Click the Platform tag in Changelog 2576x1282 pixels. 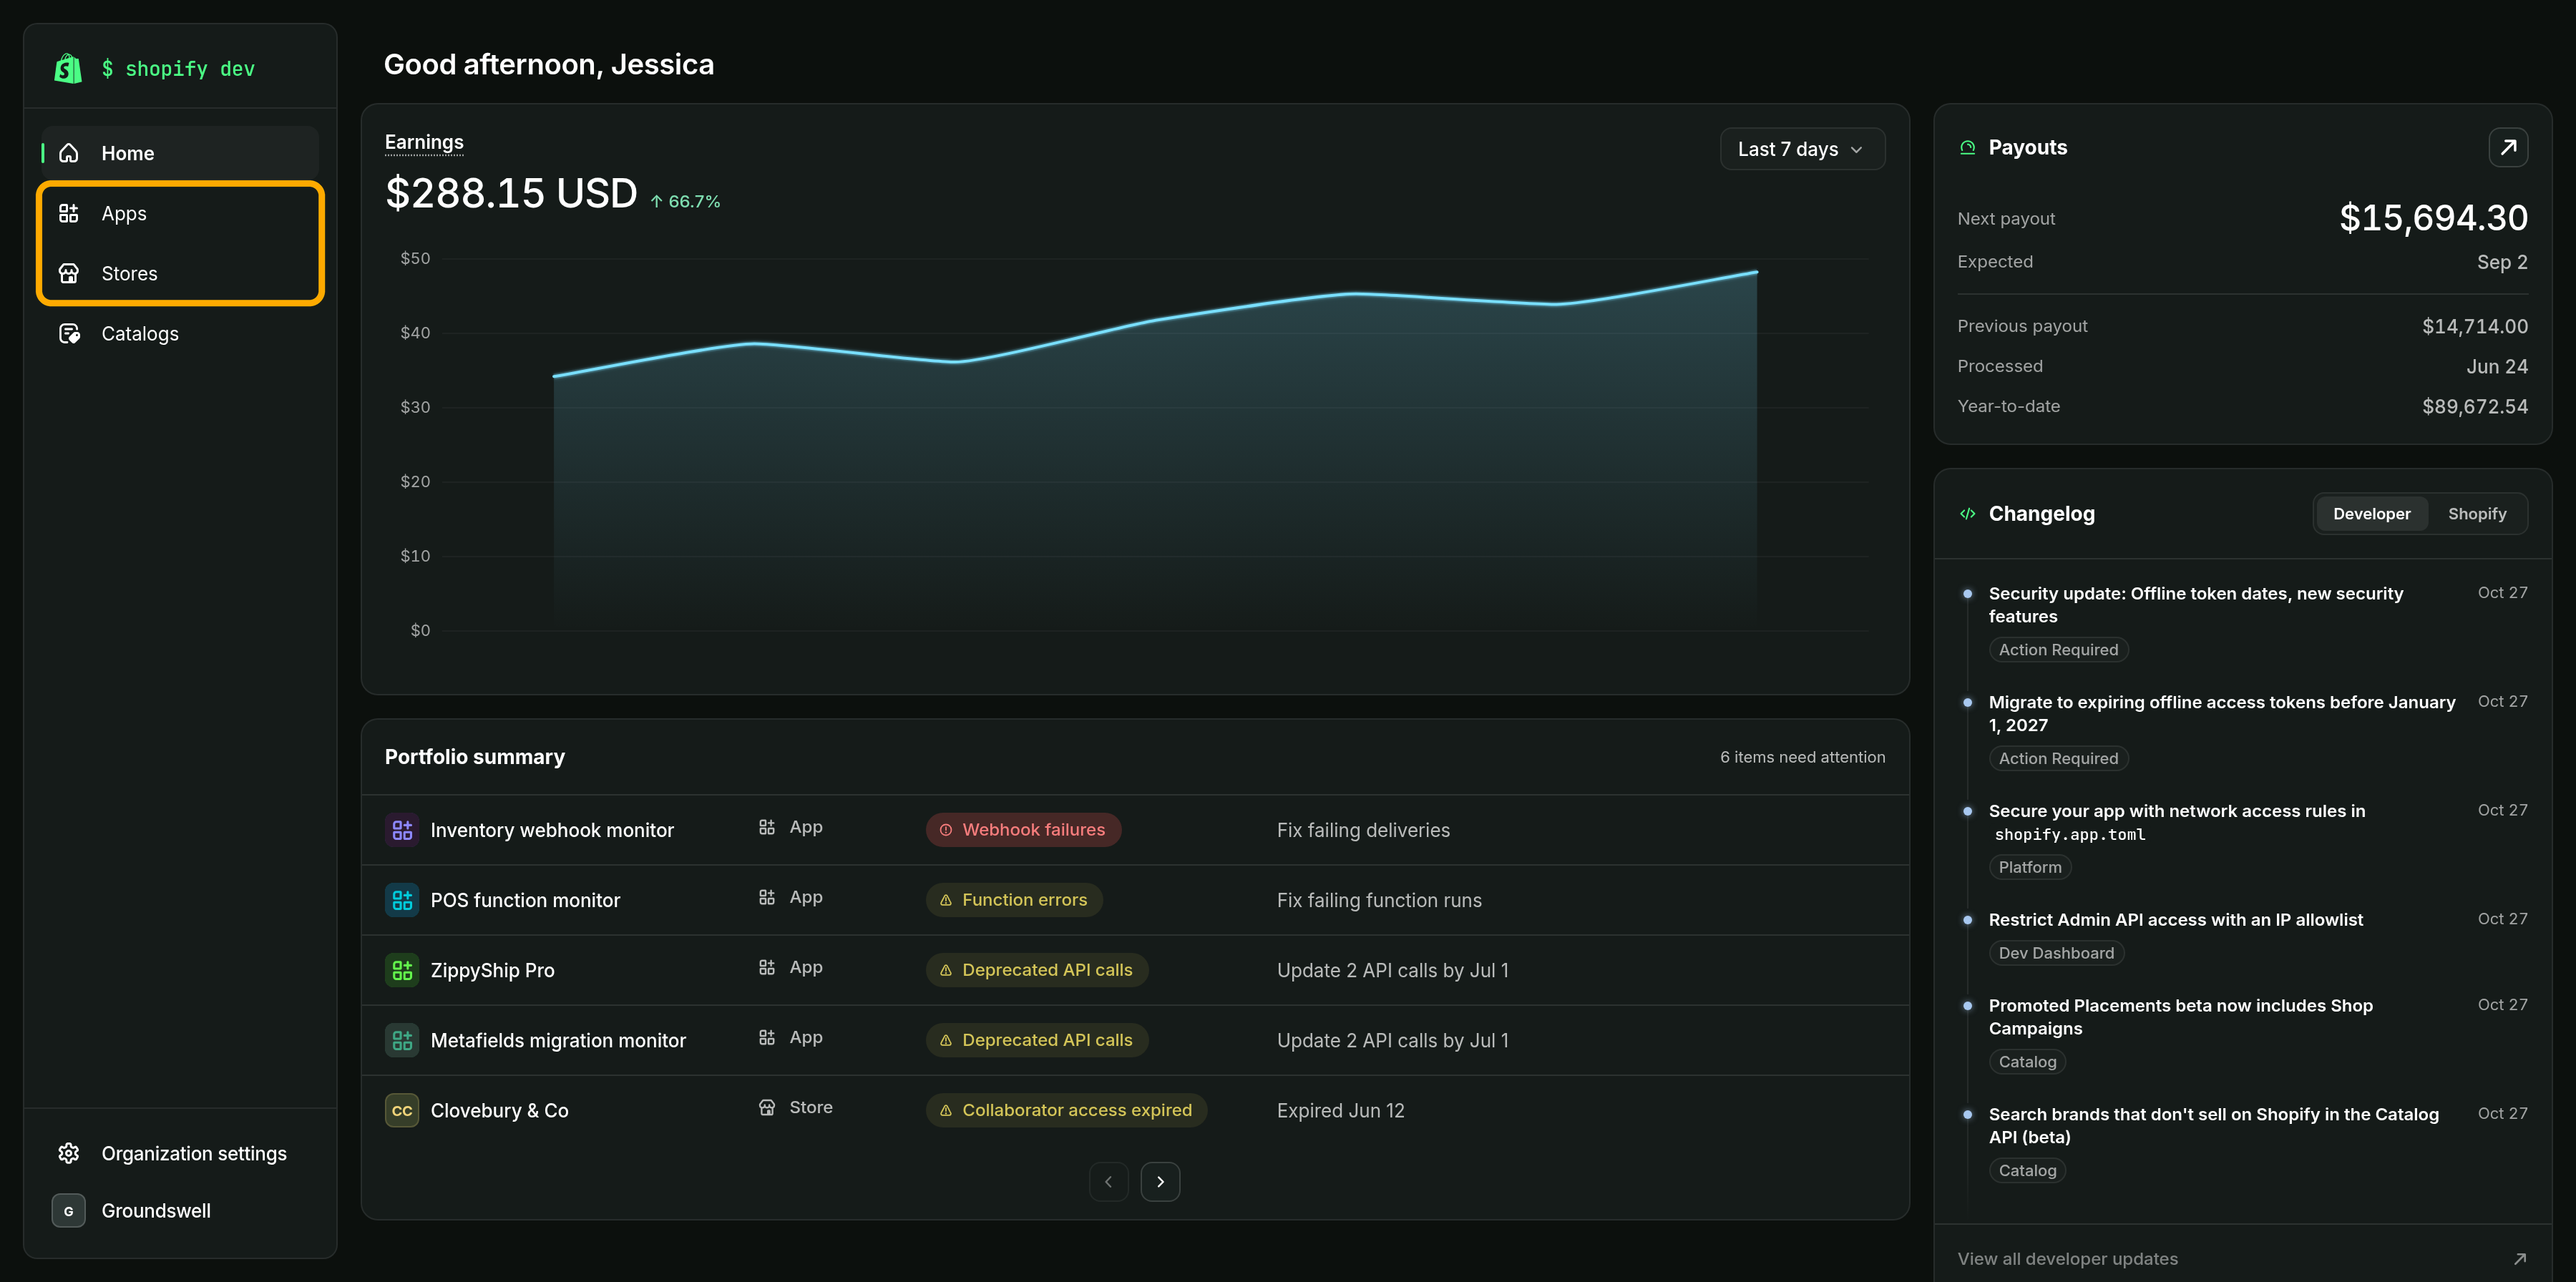(x=2029, y=867)
